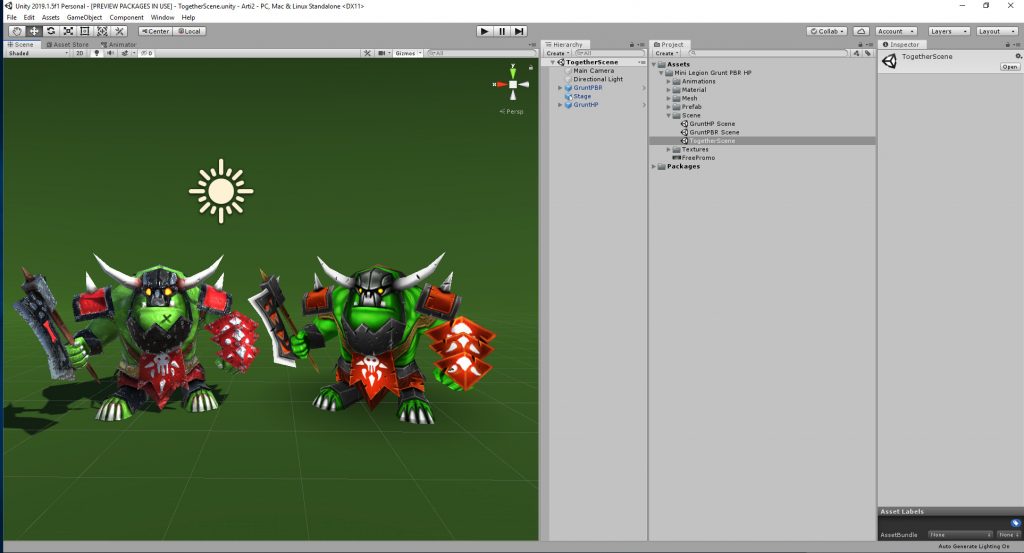1024x553 pixels.
Task: Open the custom editor tools icon
Action: [119, 31]
